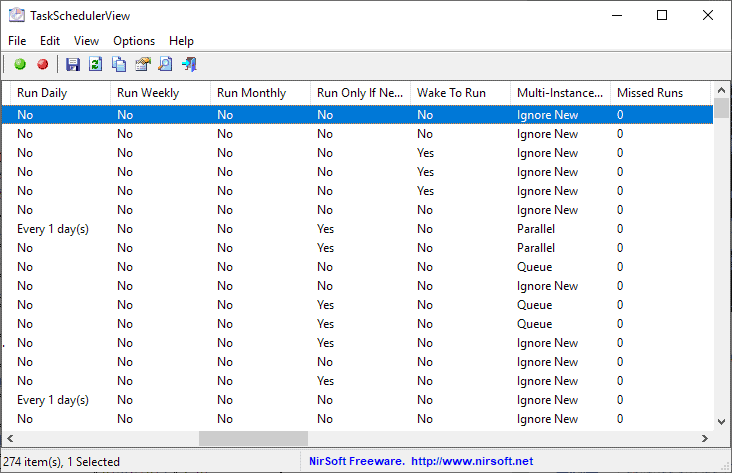Screen dimensions: 732x473
Task: Click 'Yes' under Run Only If Ne... in Every 1 day(s) row
Action: 325,229
